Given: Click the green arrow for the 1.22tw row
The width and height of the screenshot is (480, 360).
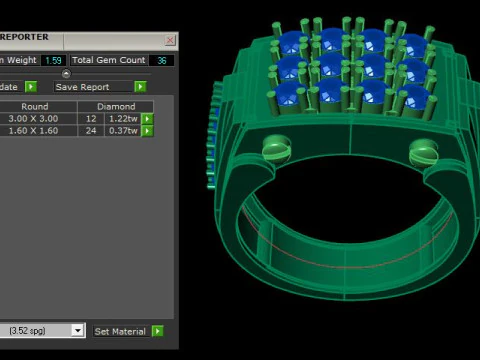Looking at the screenshot, I should 147,119.
